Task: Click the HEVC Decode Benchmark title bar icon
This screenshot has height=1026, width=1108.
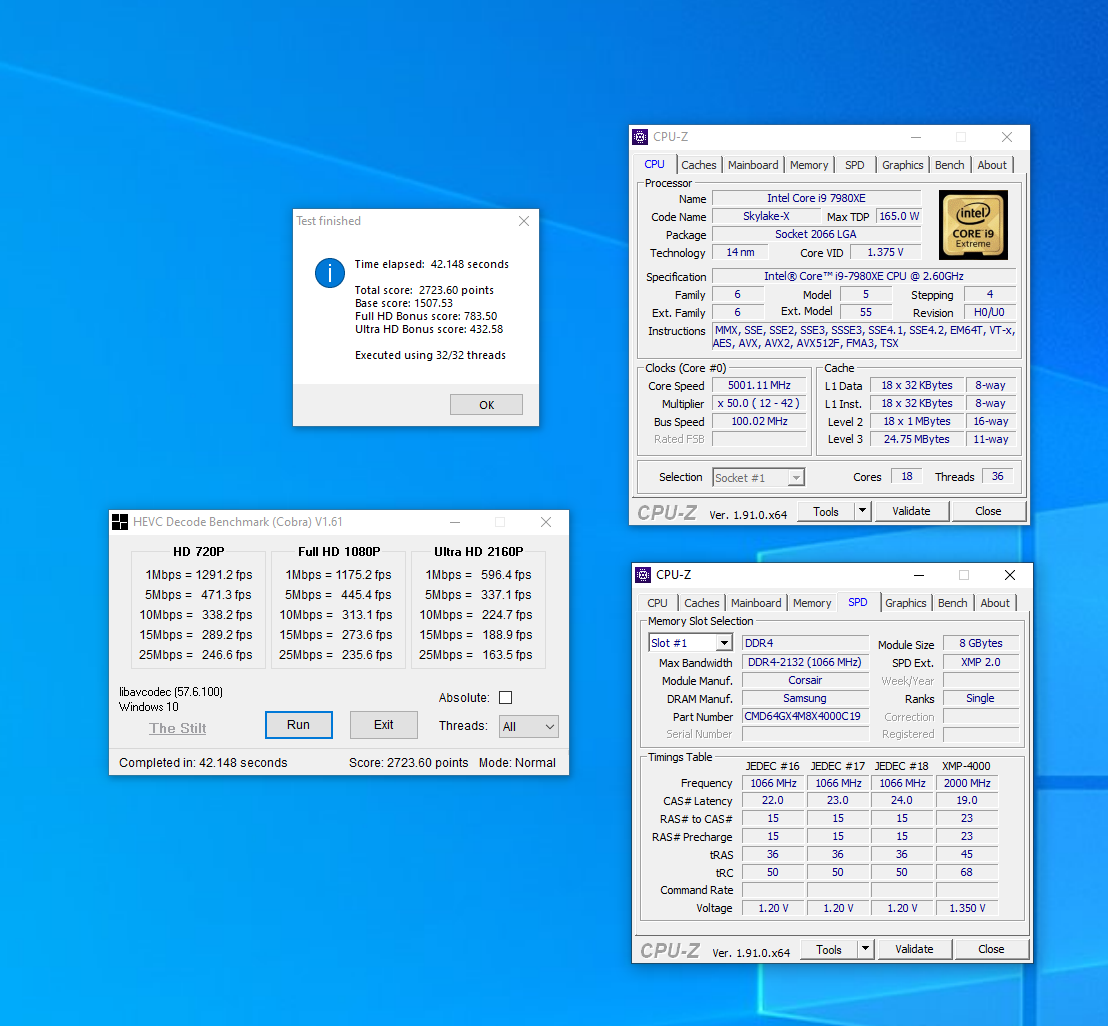Action: (120, 522)
